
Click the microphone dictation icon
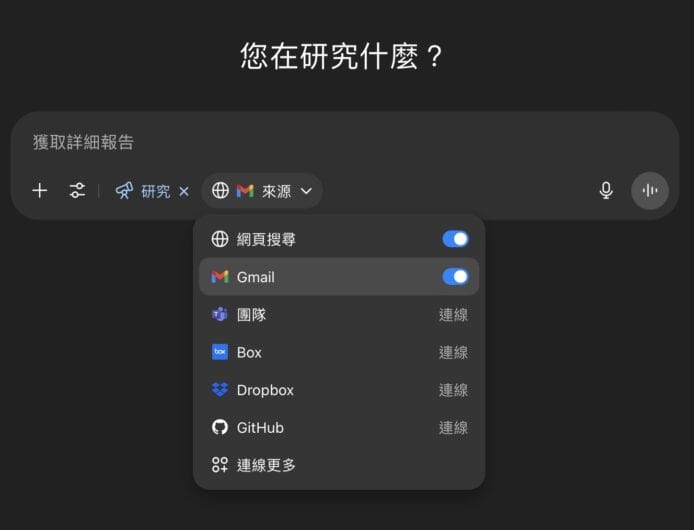coord(606,190)
